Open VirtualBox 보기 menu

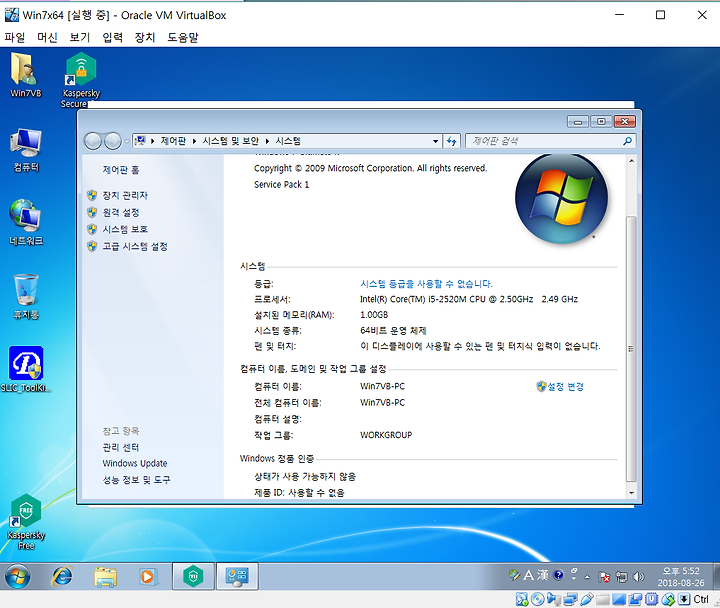tap(79, 37)
